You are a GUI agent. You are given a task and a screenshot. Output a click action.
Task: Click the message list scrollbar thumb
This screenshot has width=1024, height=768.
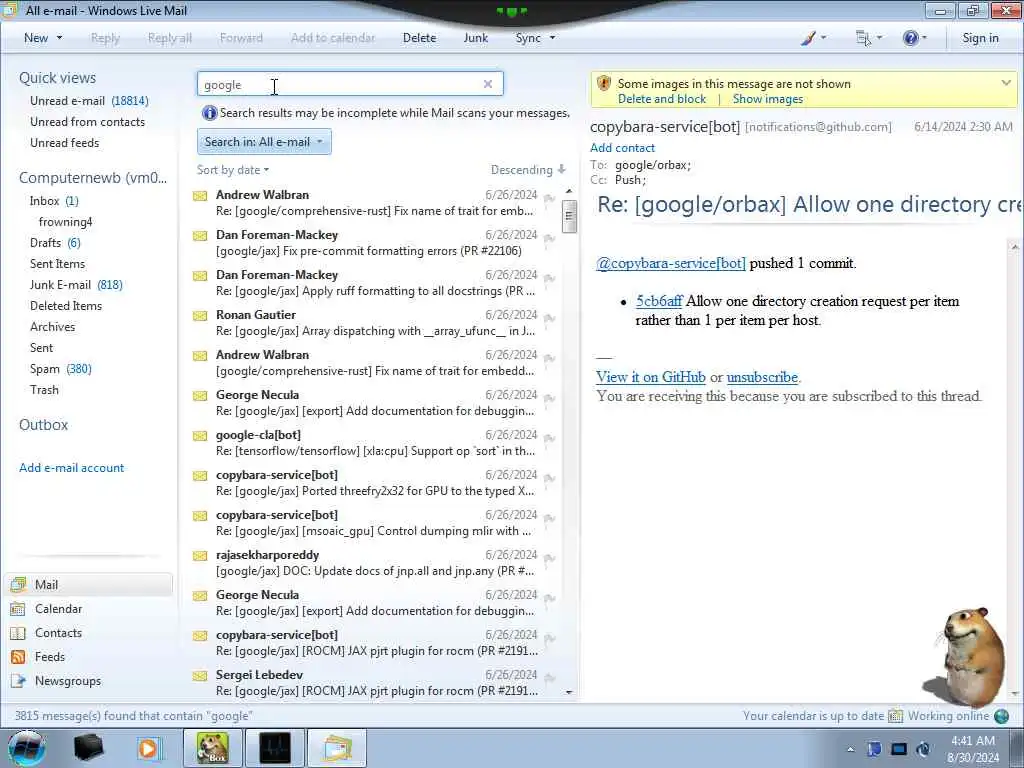pos(569,216)
